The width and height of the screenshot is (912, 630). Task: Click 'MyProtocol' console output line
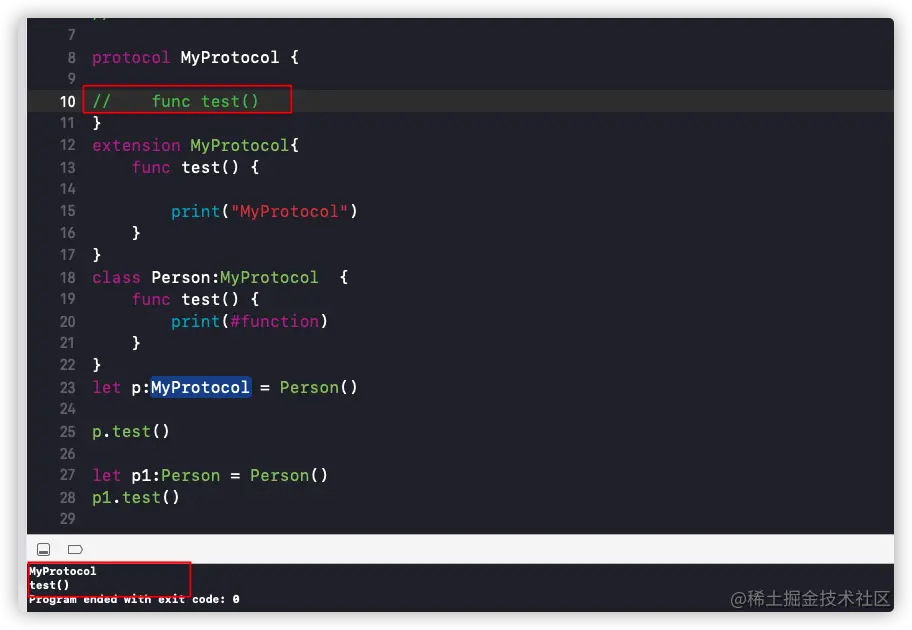[63, 571]
